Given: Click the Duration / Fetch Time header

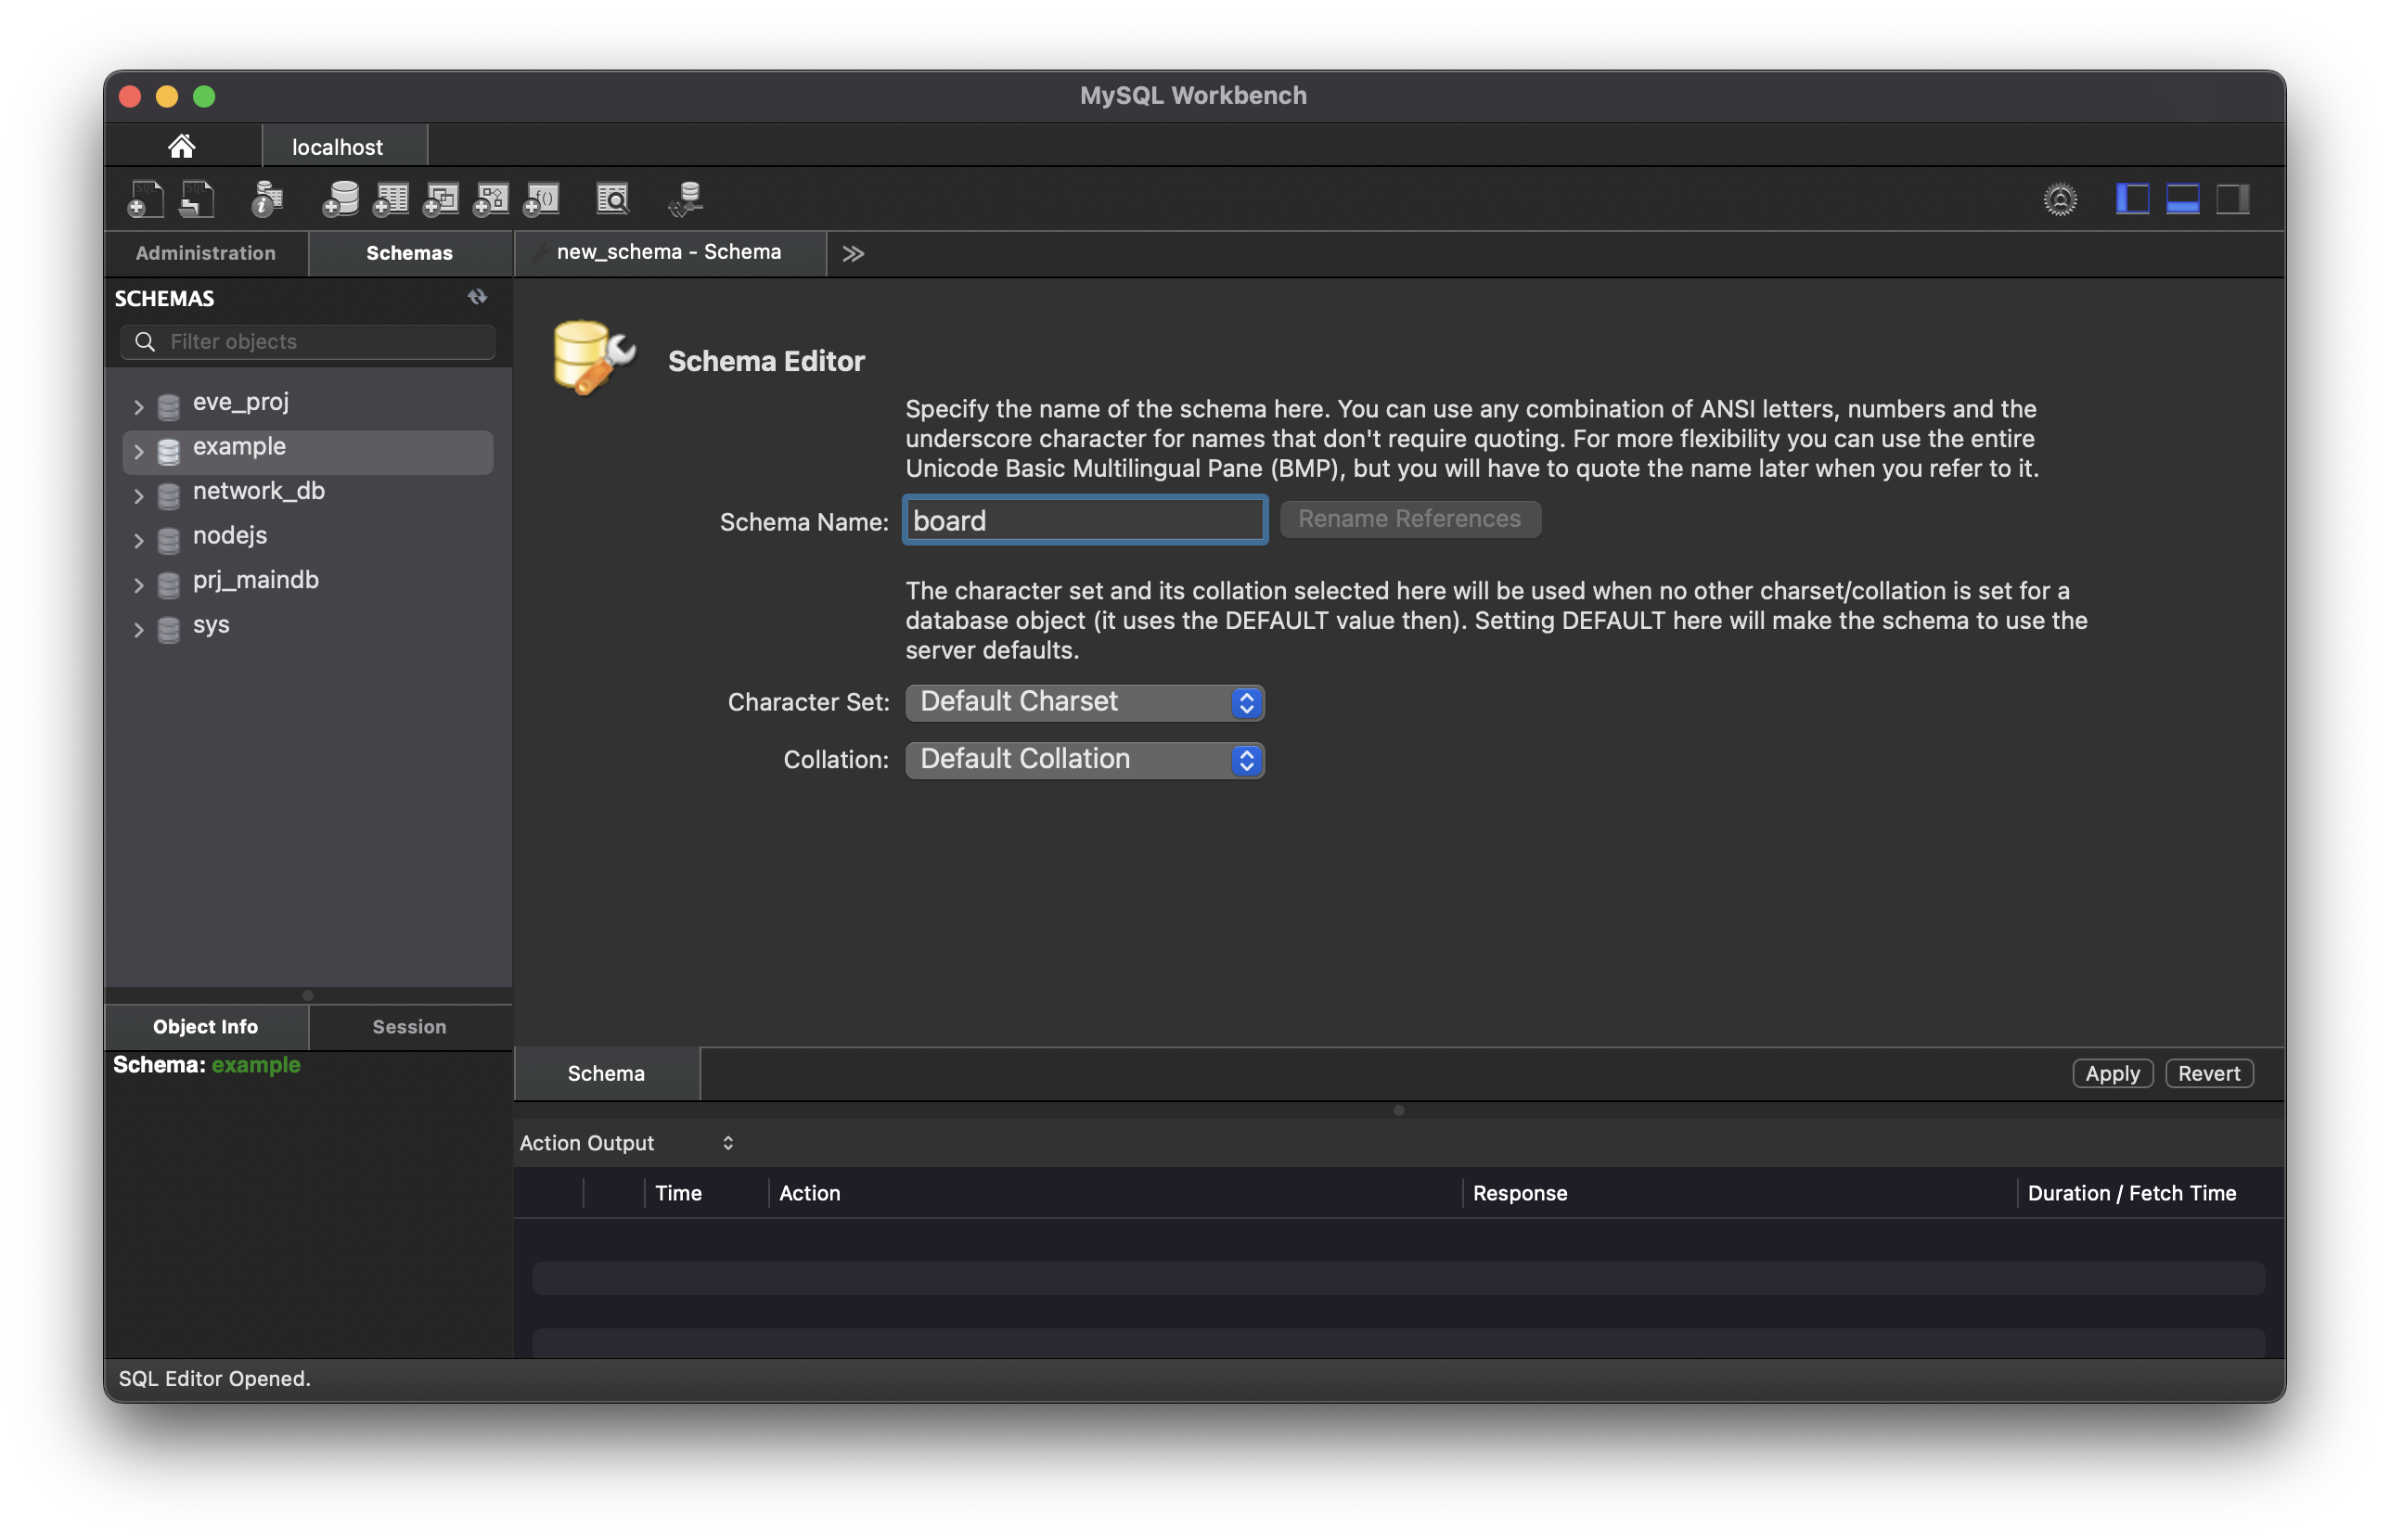Looking at the screenshot, I should click(x=2131, y=1193).
